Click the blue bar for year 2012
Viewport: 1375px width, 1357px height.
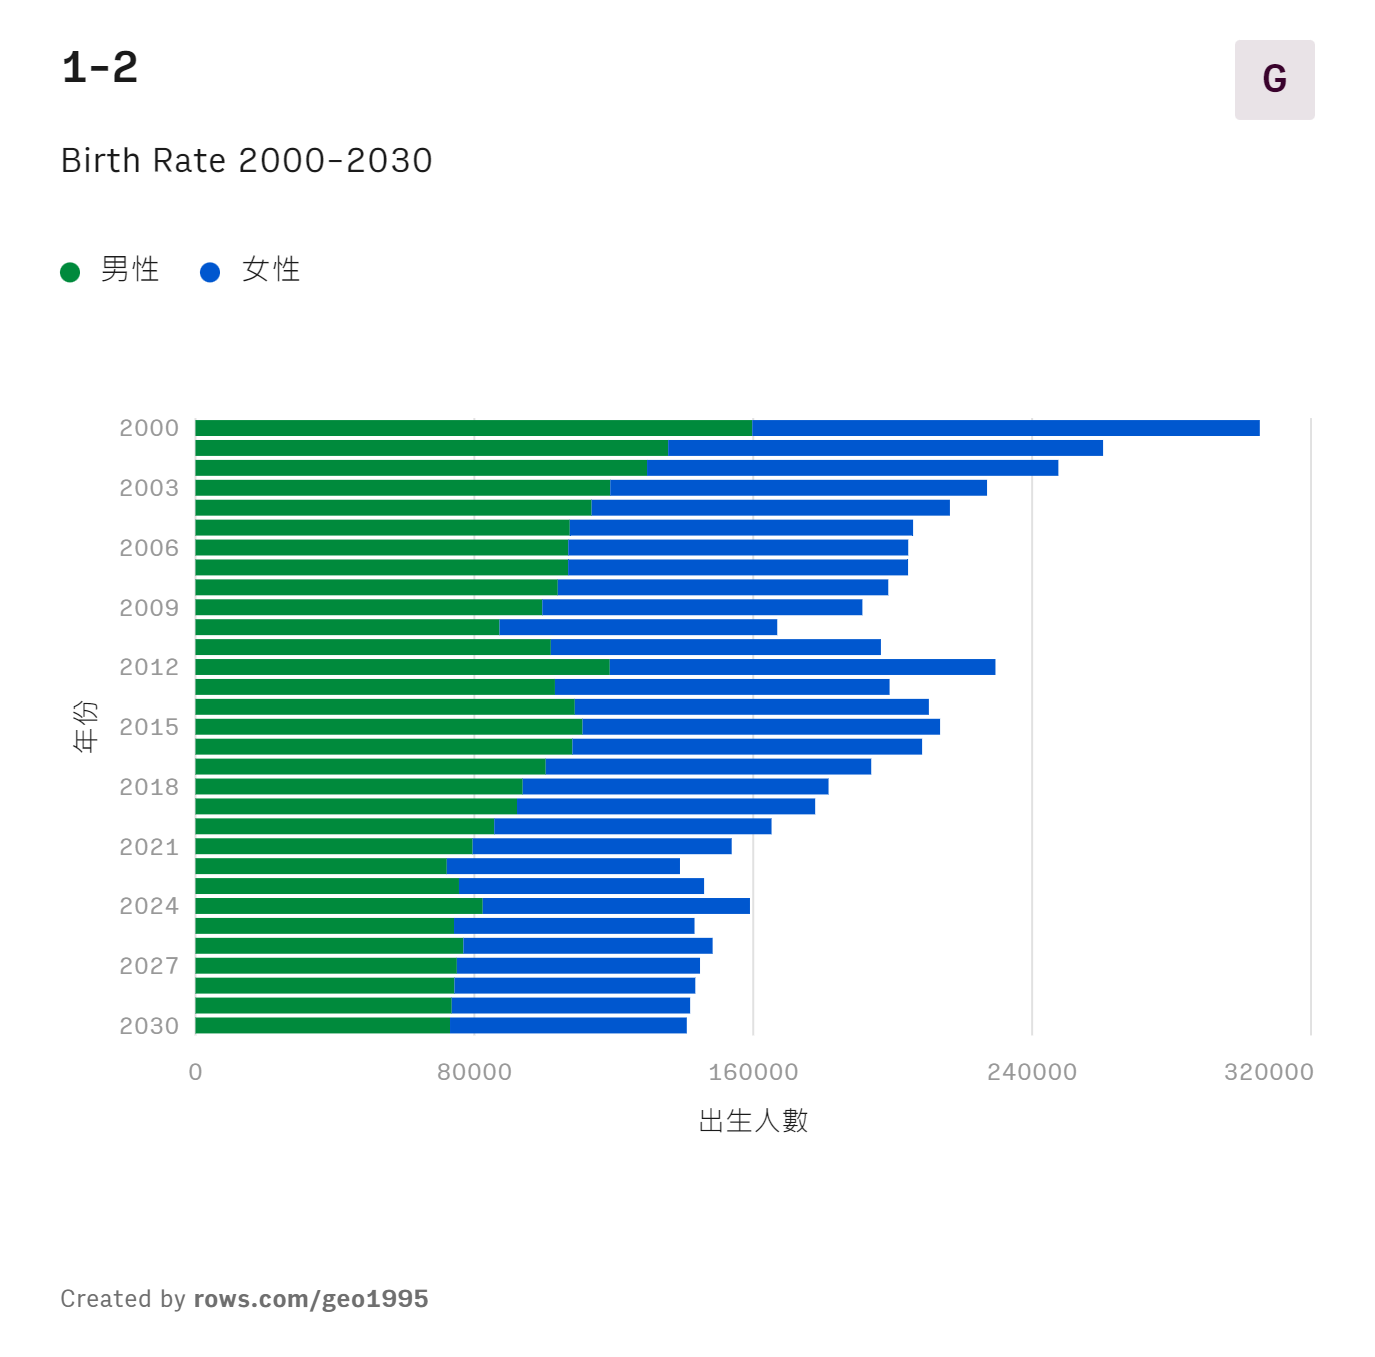tap(802, 667)
